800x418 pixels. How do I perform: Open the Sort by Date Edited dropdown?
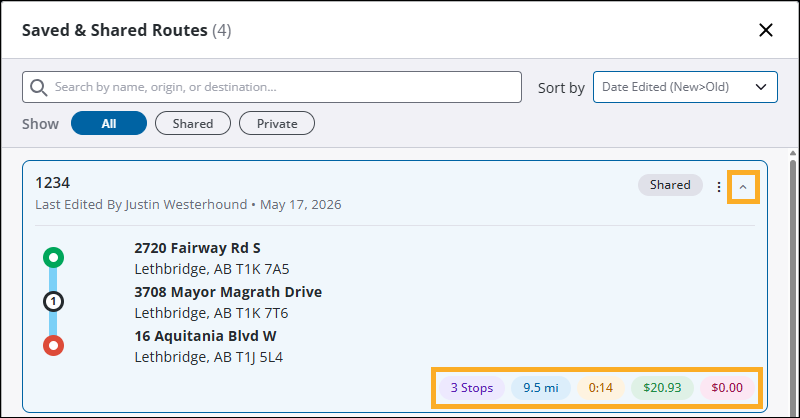click(685, 87)
